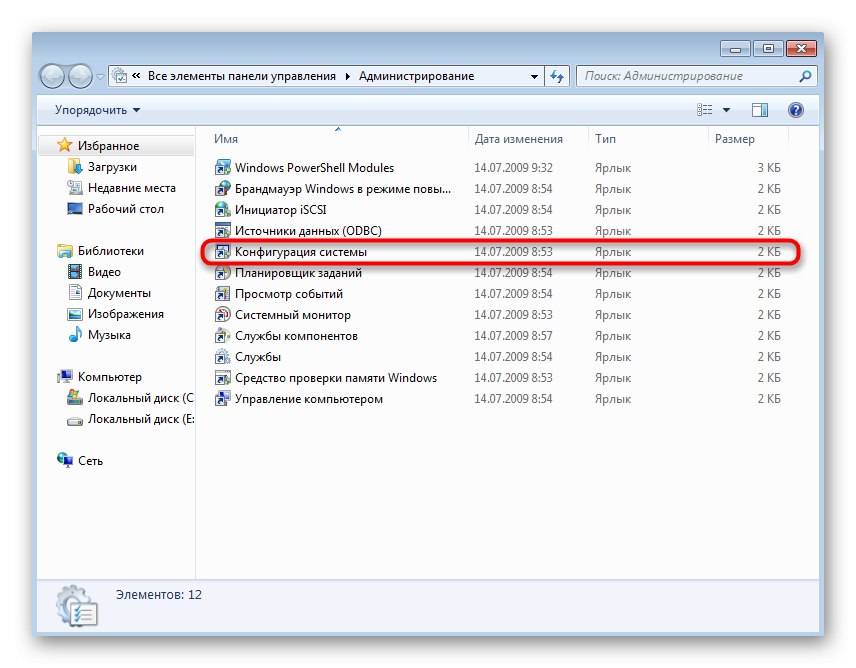The height and width of the screenshot is (668, 856).
Task: Click the Forward navigation arrow
Action: tap(81, 76)
